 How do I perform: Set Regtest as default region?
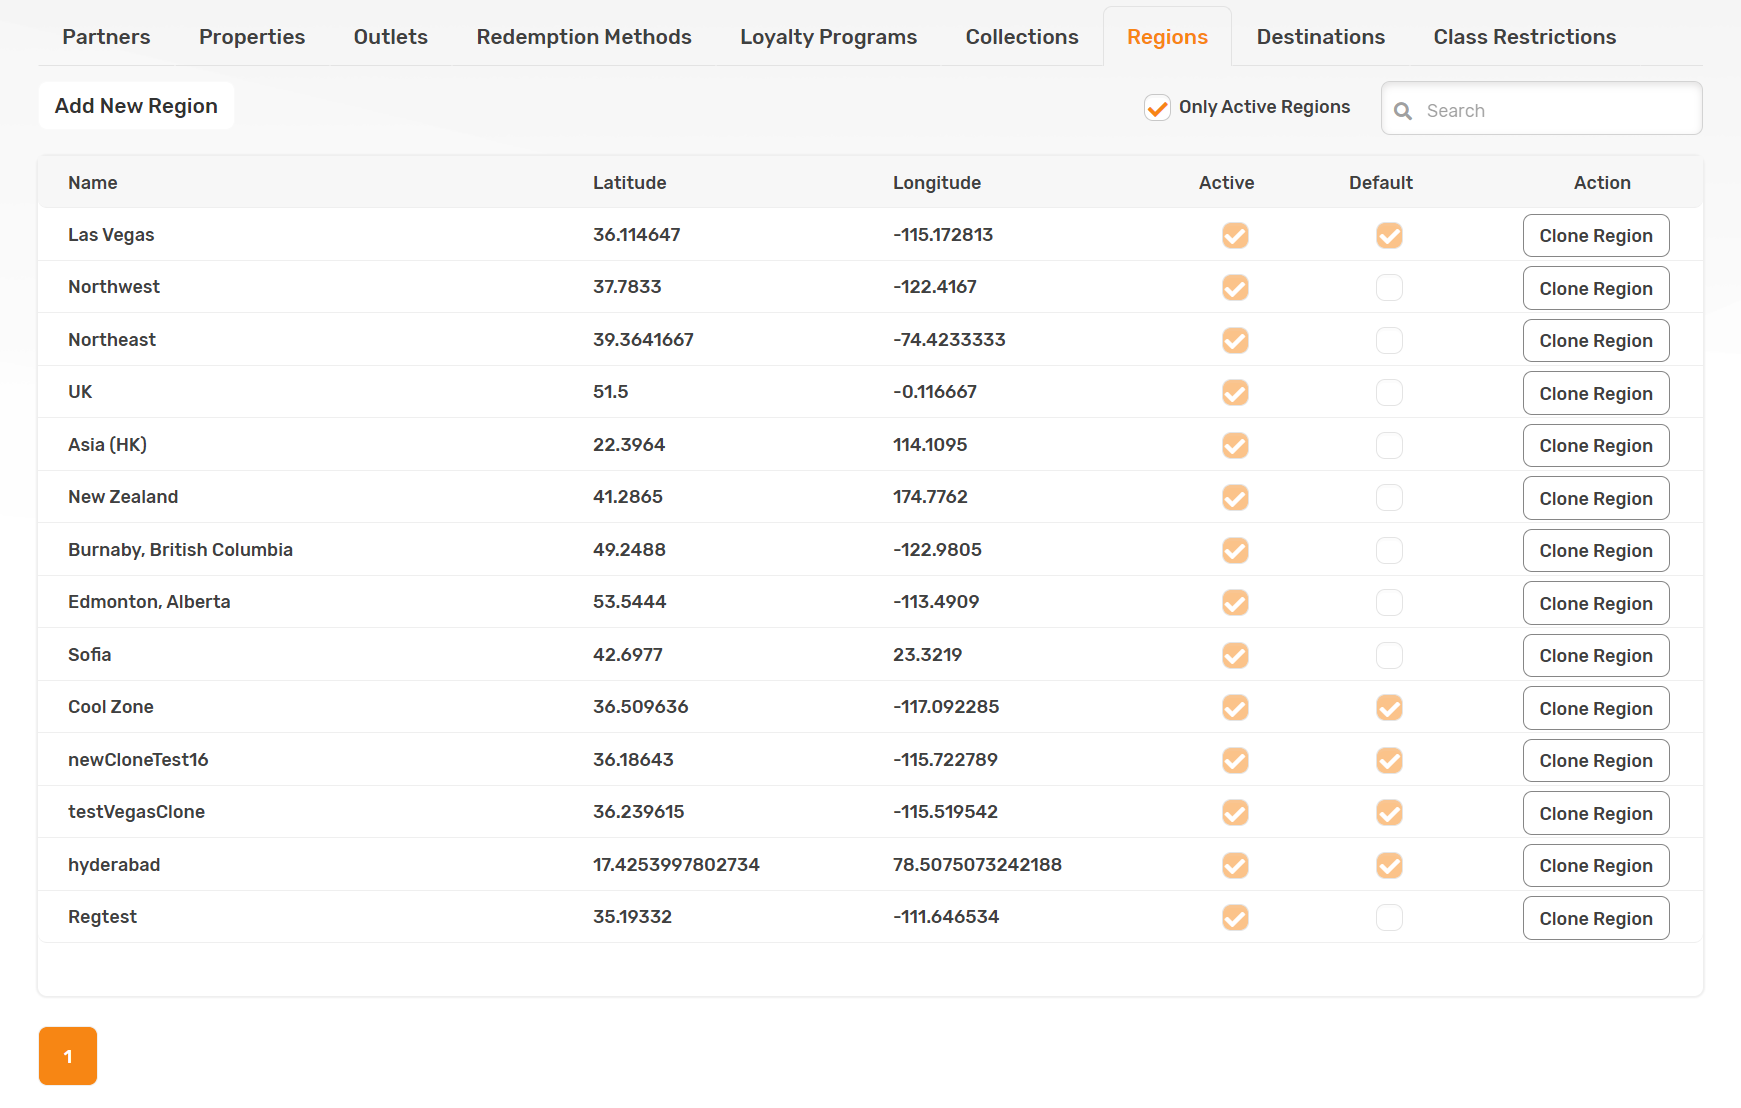click(x=1389, y=918)
